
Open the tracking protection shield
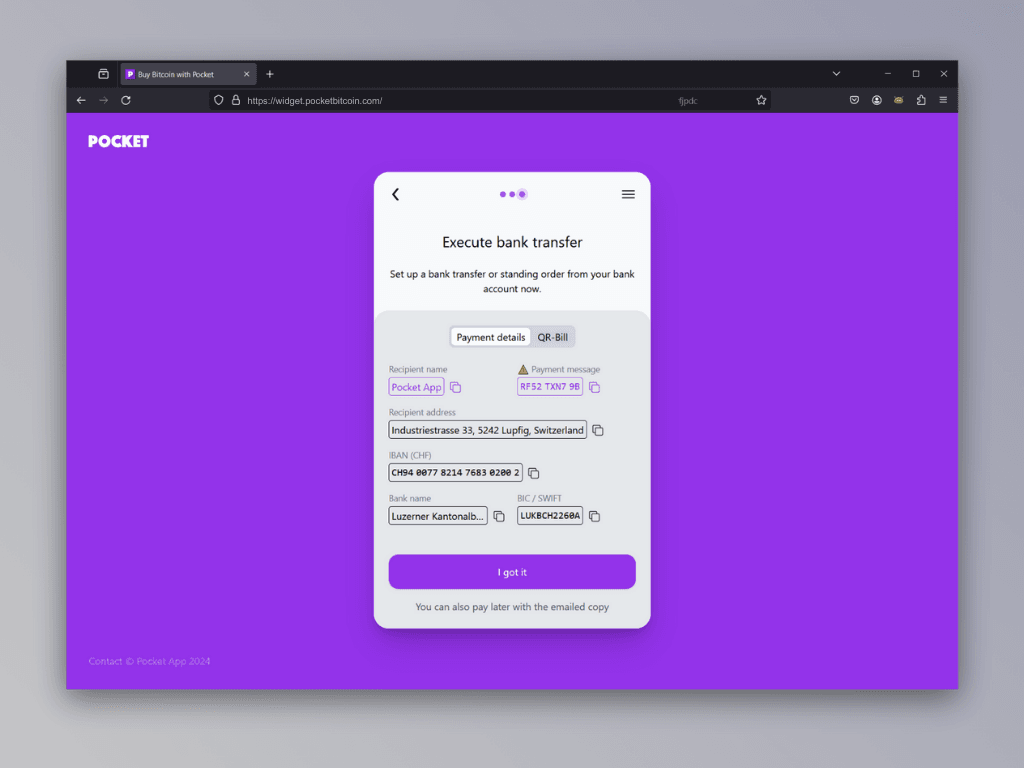coord(219,101)
